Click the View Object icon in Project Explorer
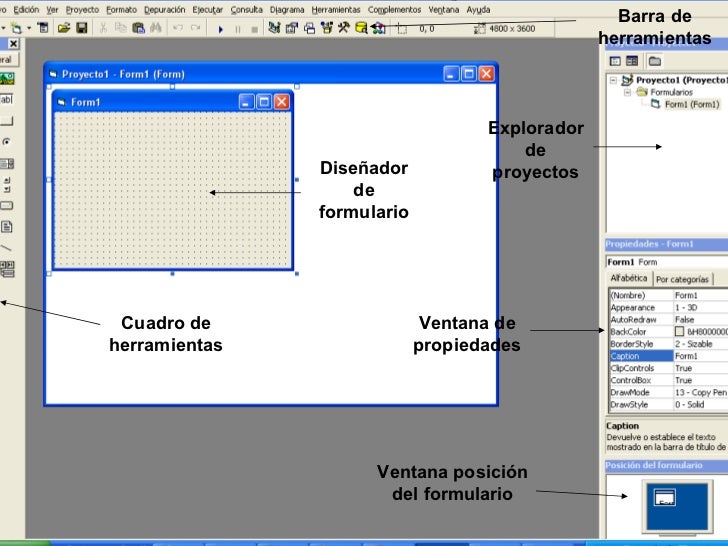The image size is (728, 546). [x=632, y=61]
